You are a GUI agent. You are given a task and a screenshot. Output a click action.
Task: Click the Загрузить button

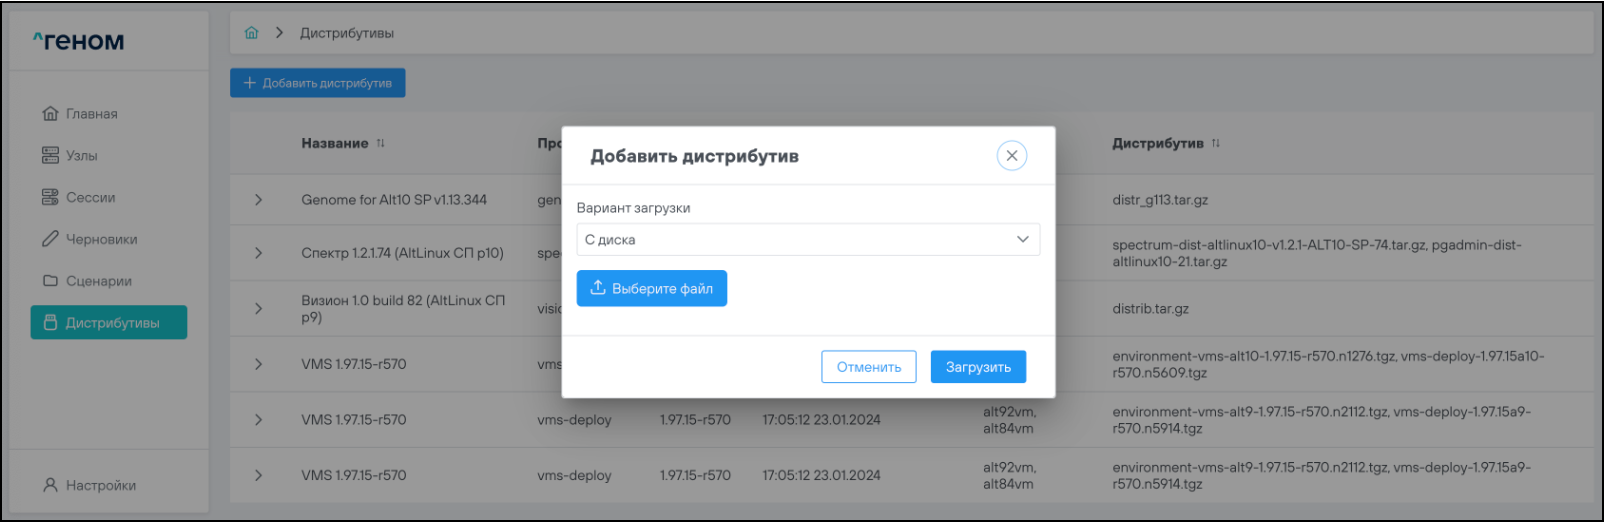point(977,367)
